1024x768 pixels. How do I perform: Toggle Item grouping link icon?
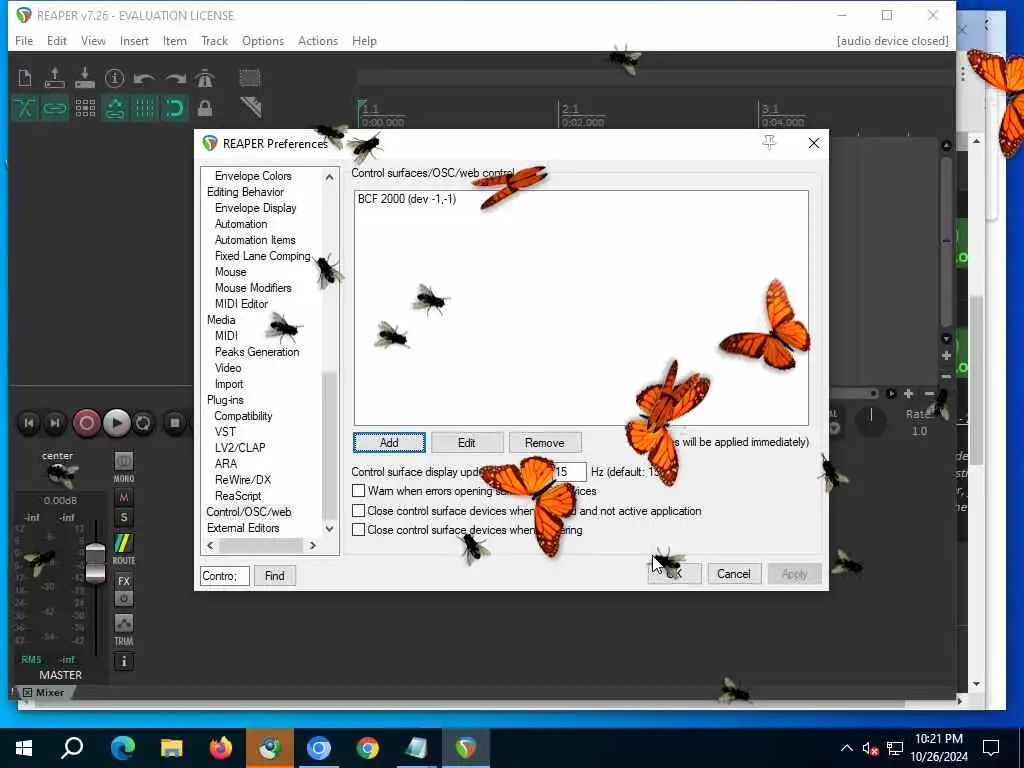click(55, 108)
